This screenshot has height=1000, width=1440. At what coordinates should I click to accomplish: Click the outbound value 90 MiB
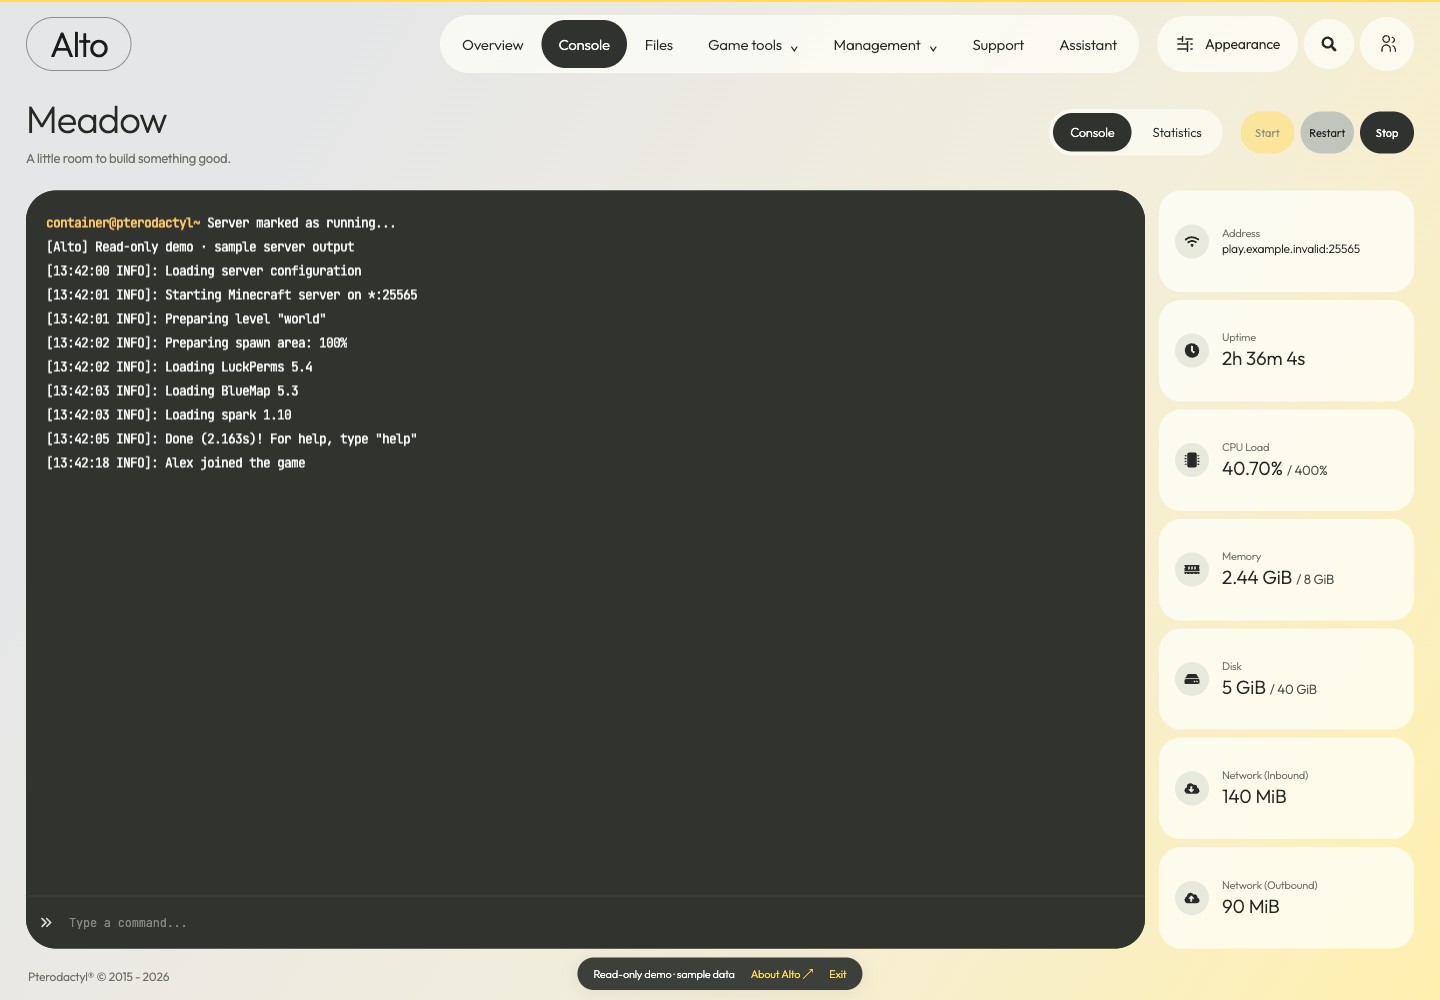point(1251,907)
